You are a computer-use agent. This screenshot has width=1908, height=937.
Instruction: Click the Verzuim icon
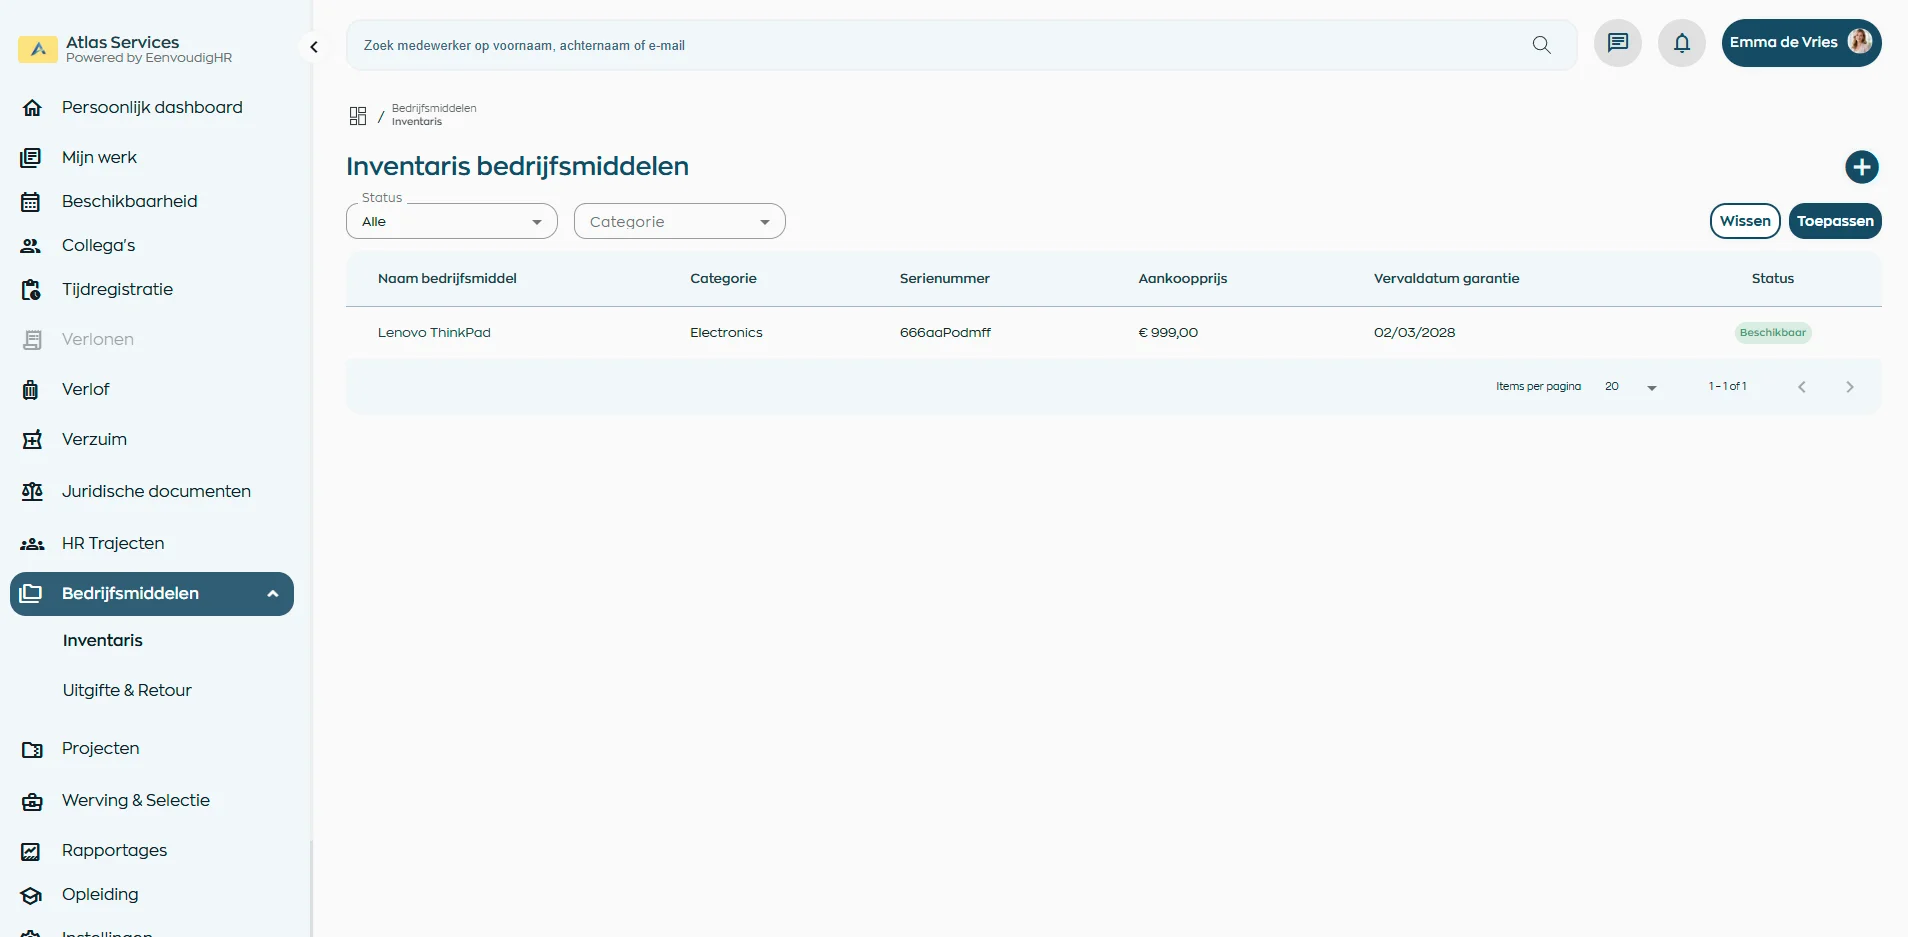[32, 440]
